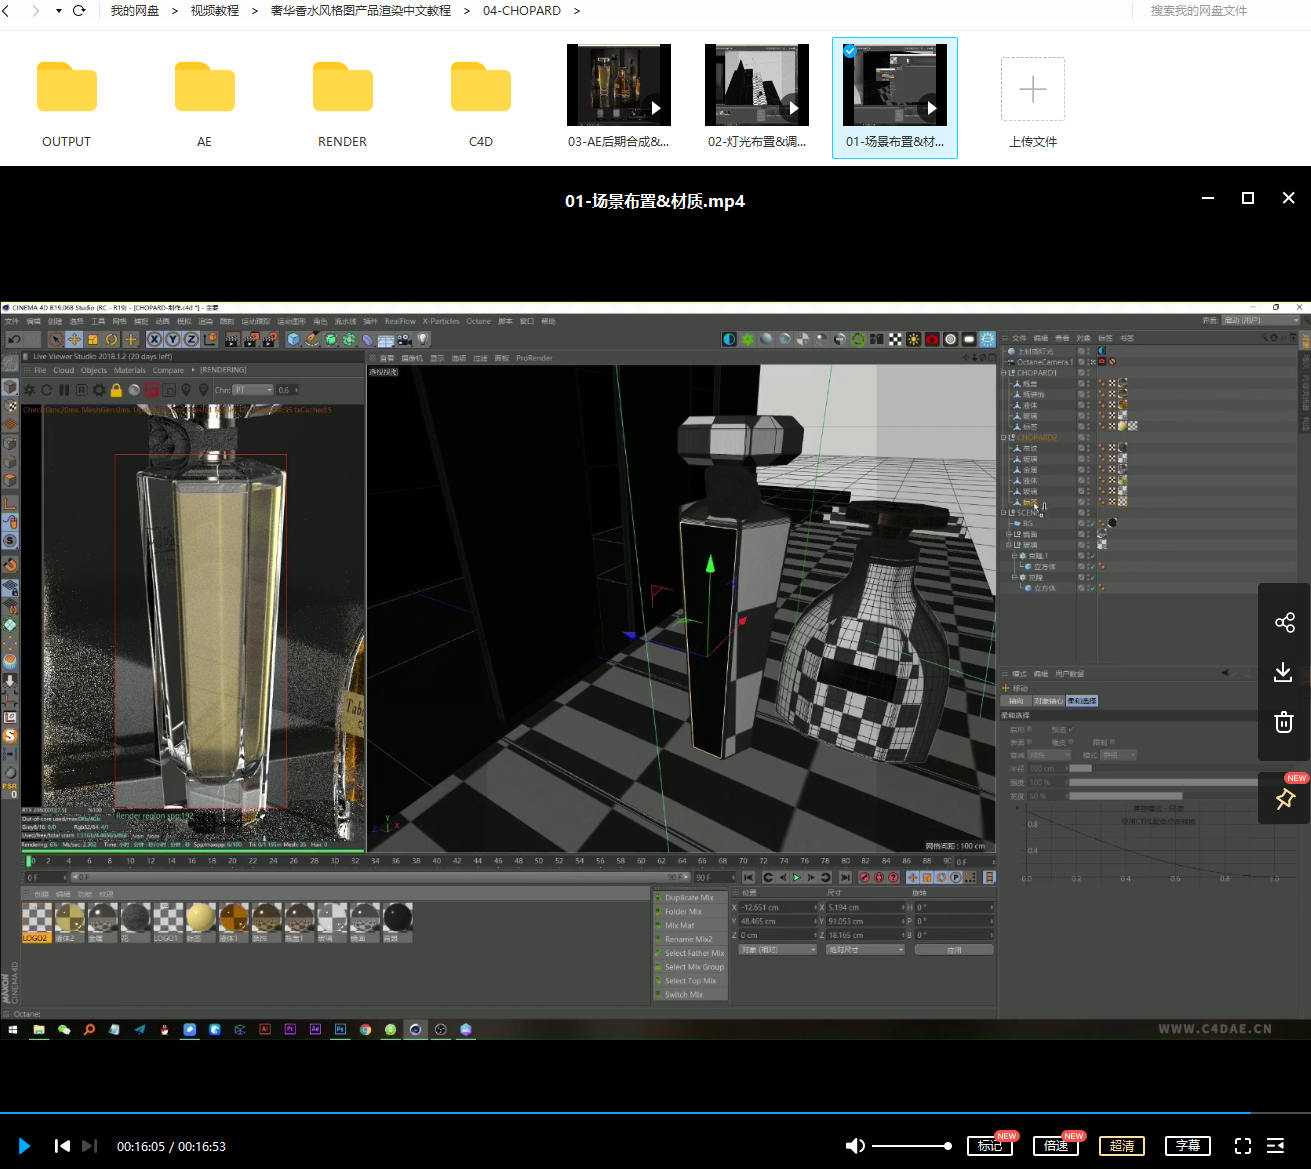Viewport: 1311px width, 1169px height.
Task: Refresh the file list
Action: click(x=79, y=11)
